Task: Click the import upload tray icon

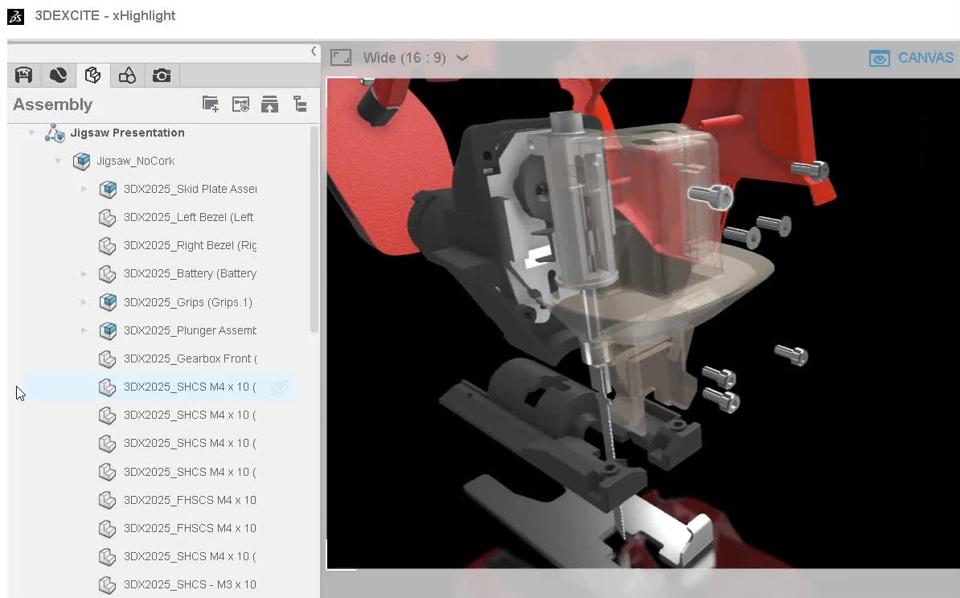Action: point(269,104)
